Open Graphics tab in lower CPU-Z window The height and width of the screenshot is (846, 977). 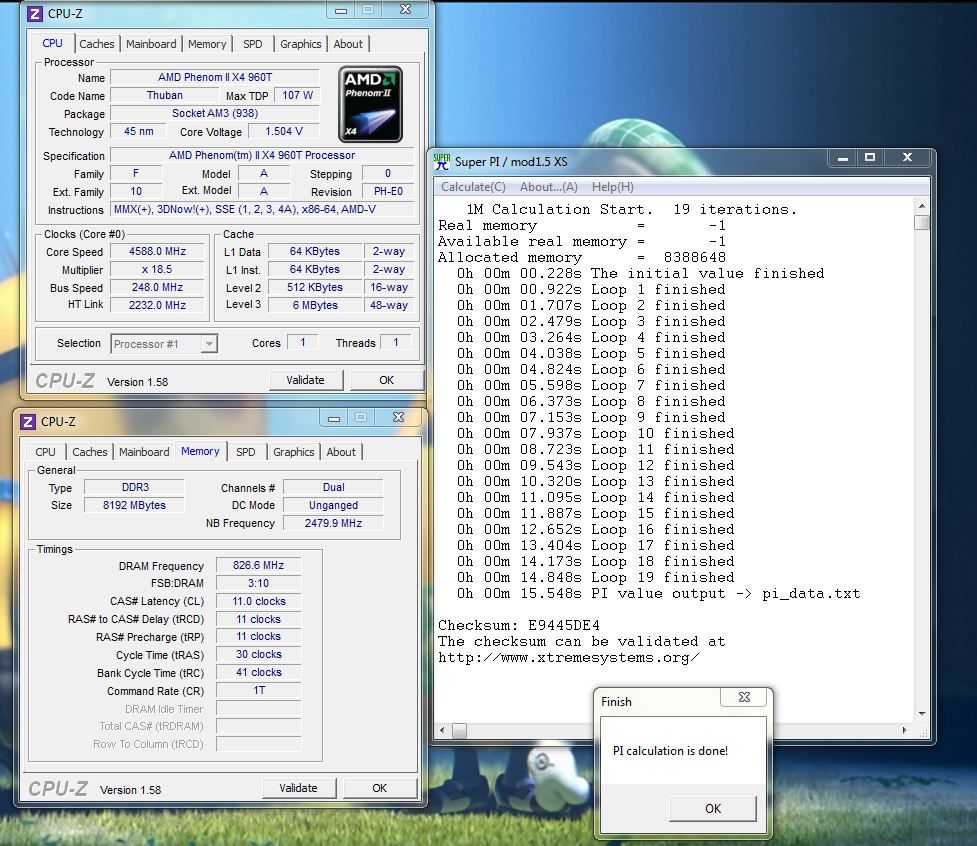click(x=293, y=452)
